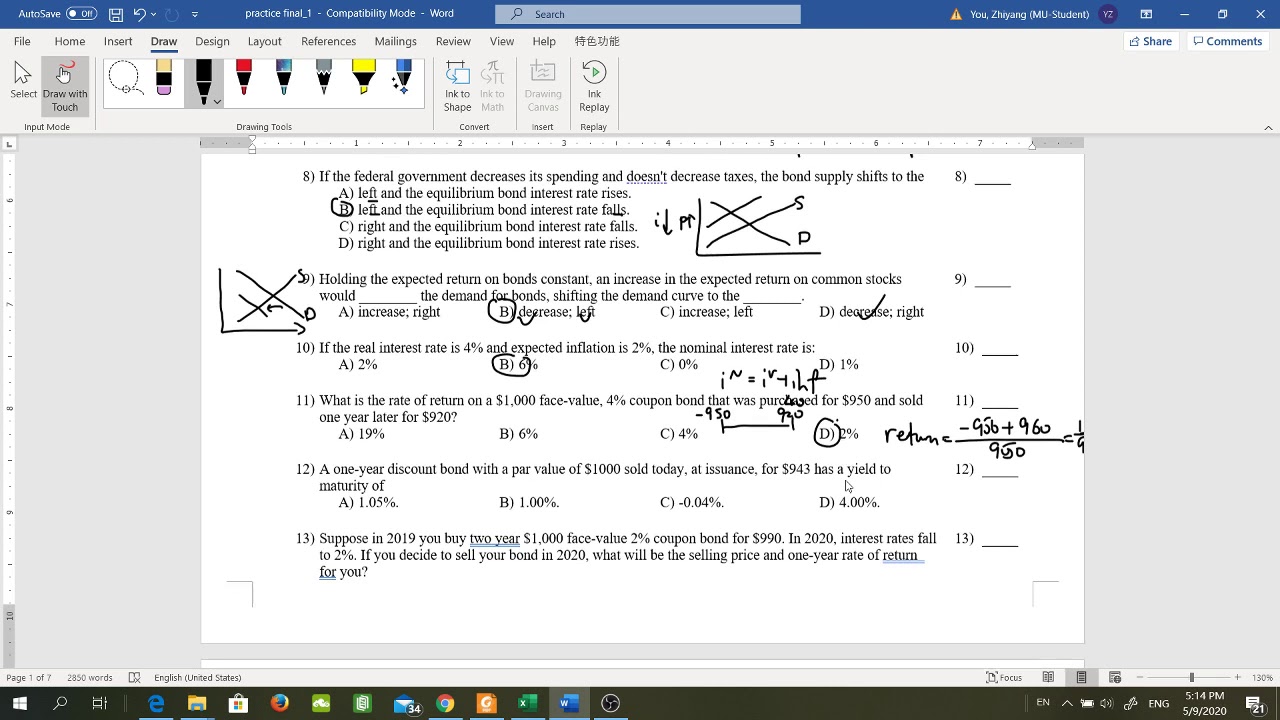Adjust the zoom slider
Viewport: 1280px width, 720px height.
click(x=1192, y=678)
